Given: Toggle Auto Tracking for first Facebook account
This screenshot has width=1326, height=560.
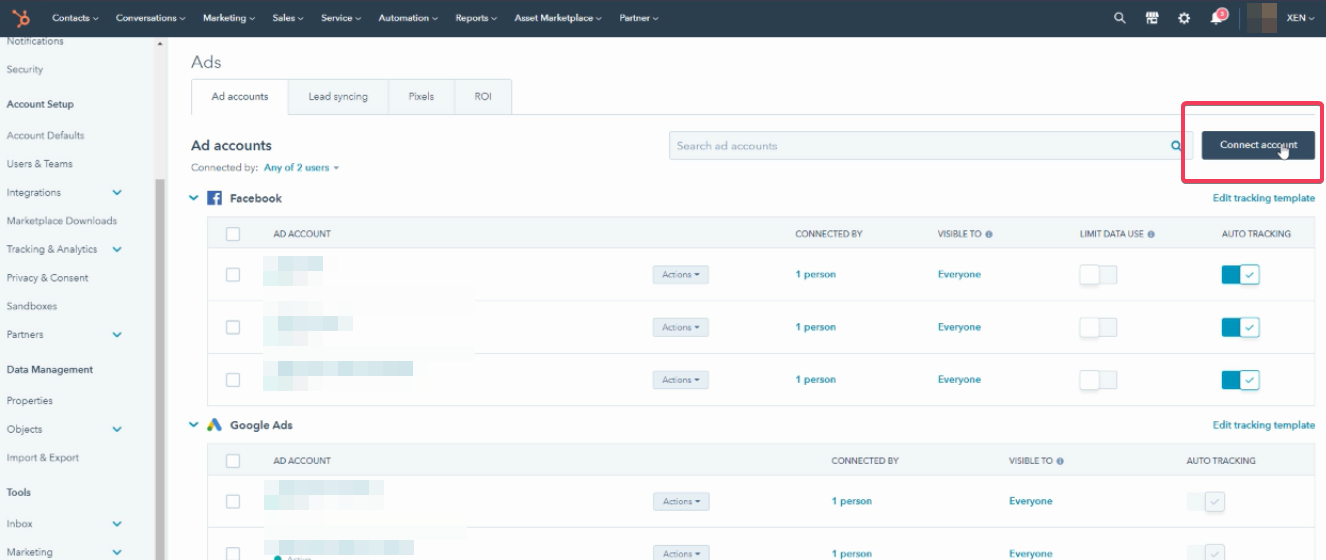Looking at the screenshot, I should coord(1240,275).
